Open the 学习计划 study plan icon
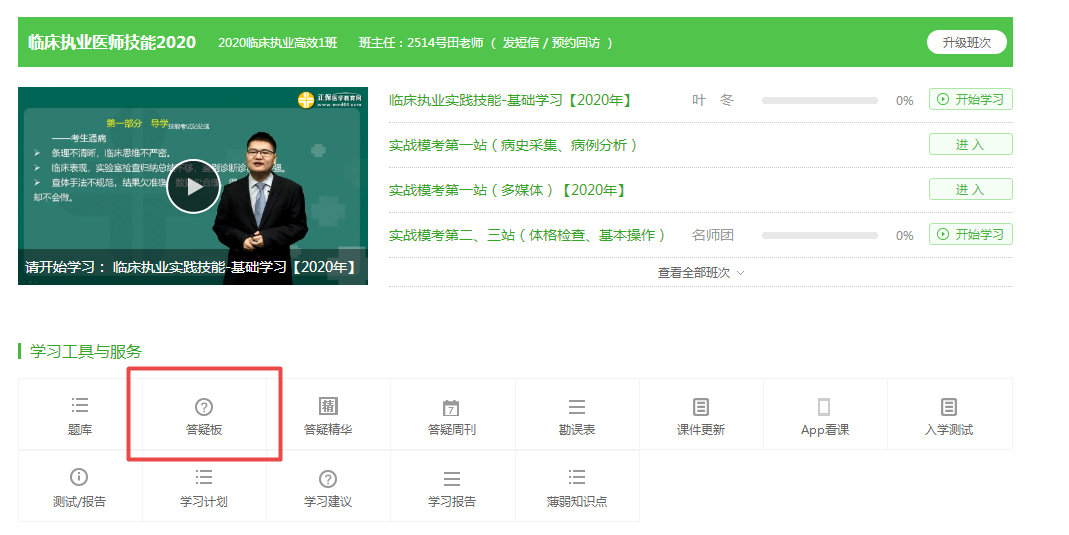Screen dimensions: 1069x535 [x=204, y=478]
